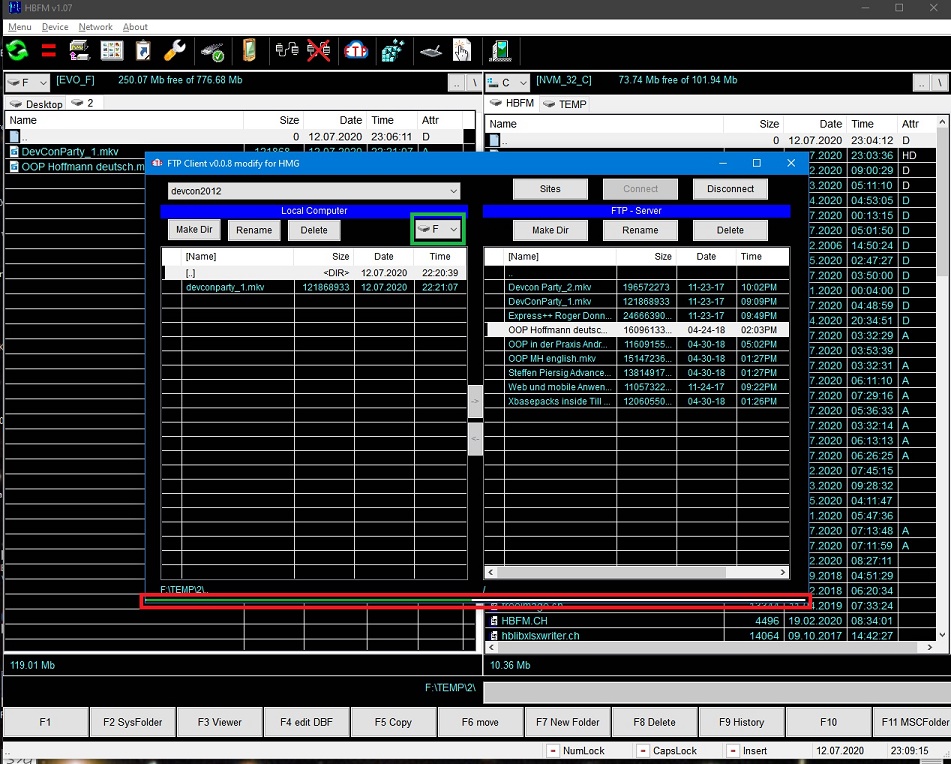Screen dimensions: 951x764
Task: Click the Sites button
Action: 550,189
